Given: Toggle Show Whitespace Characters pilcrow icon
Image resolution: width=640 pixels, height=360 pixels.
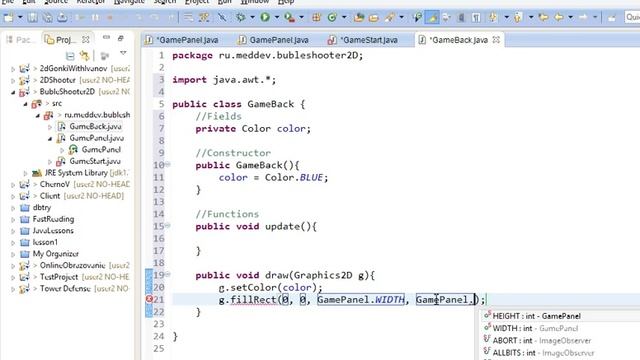Looking at the screenshot, I should [476, 18].
